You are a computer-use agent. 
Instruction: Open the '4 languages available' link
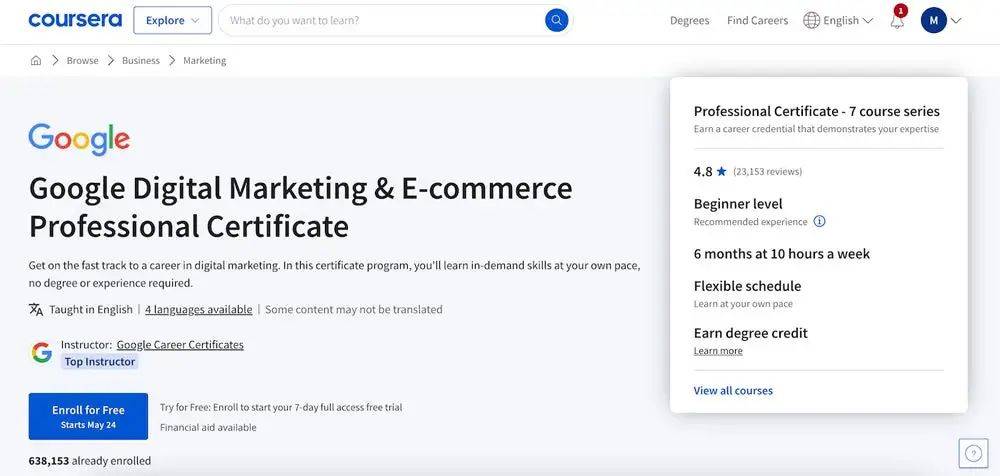(x=198, y=309)
